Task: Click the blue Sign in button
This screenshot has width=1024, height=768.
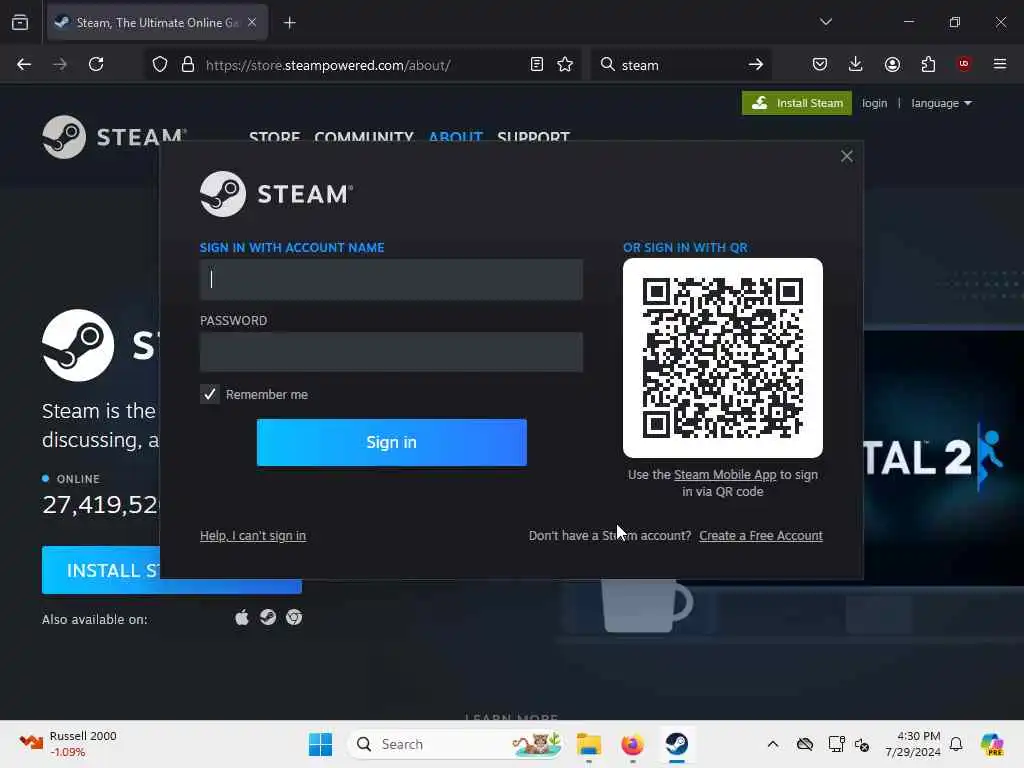Action: pyautogui.click(x=391, y=442)
